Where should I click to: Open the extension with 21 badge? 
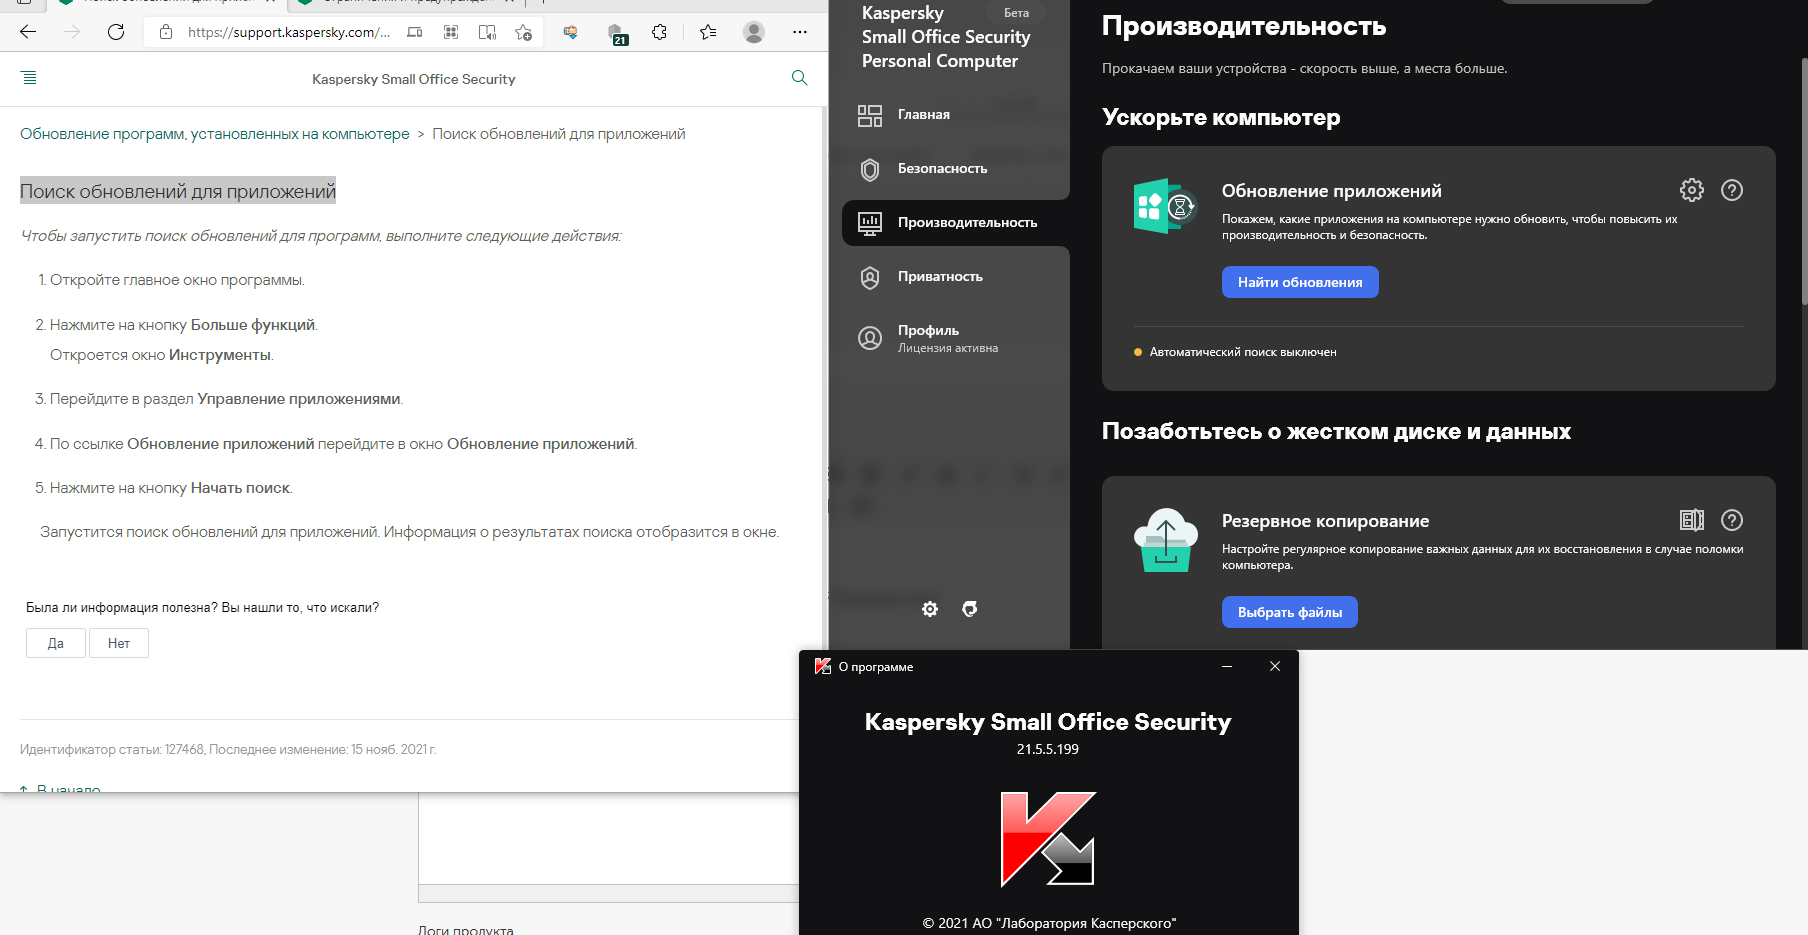[x=617, y=33]
